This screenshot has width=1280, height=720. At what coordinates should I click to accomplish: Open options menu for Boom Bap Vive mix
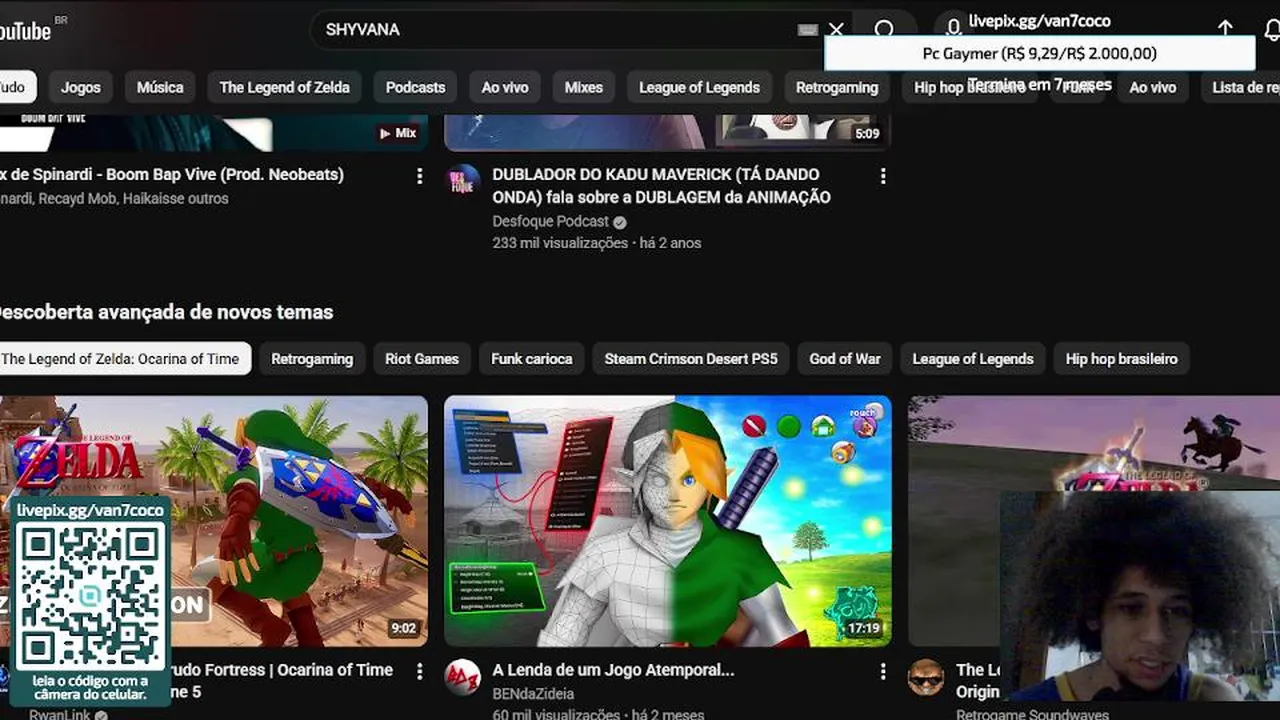click(x=419, y=176)
